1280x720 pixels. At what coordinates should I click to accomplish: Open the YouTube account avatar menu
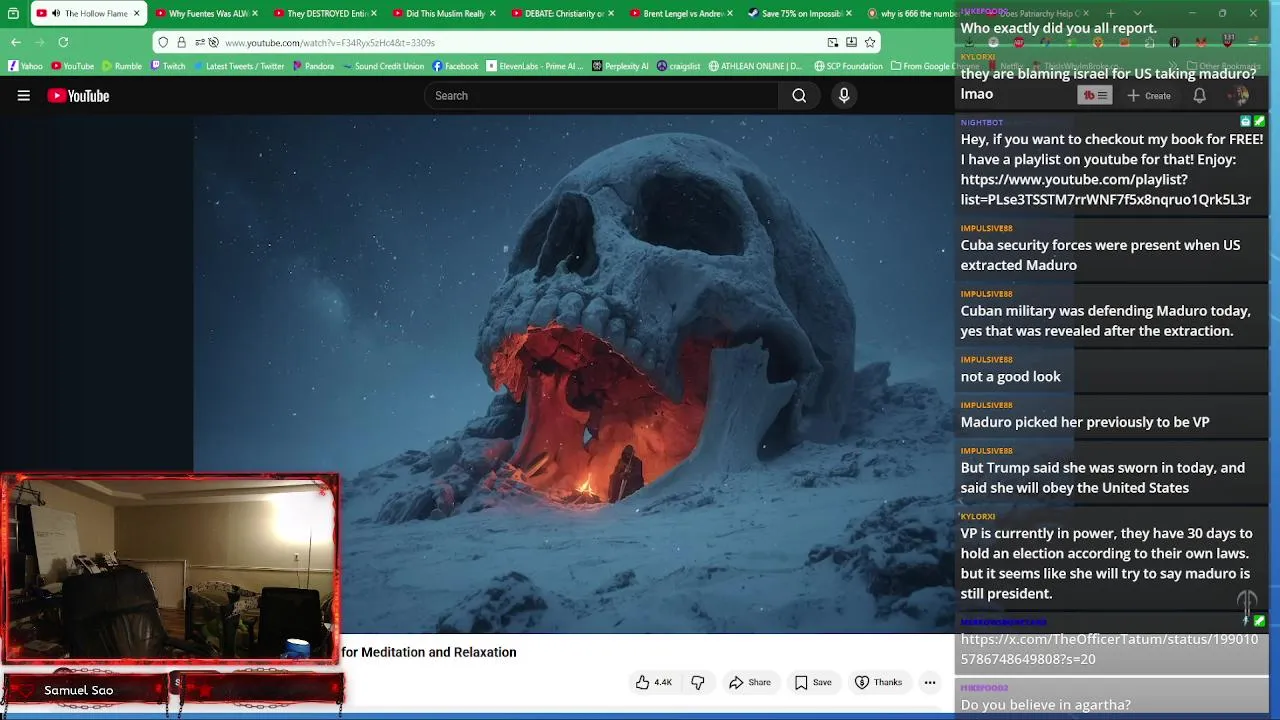(1238, 96)
